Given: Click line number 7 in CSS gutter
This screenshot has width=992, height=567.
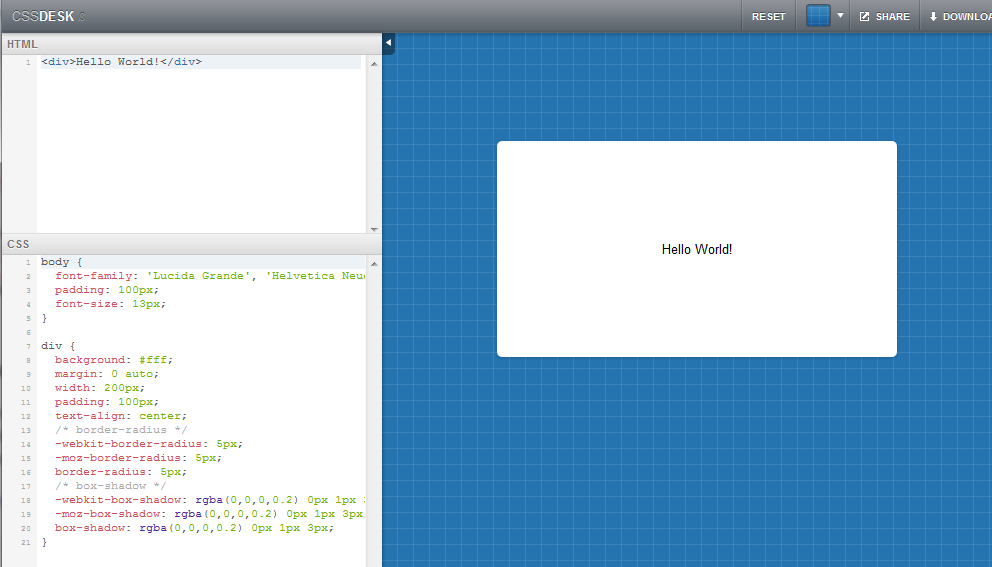Looking at the screenshot, I should 28,346.
